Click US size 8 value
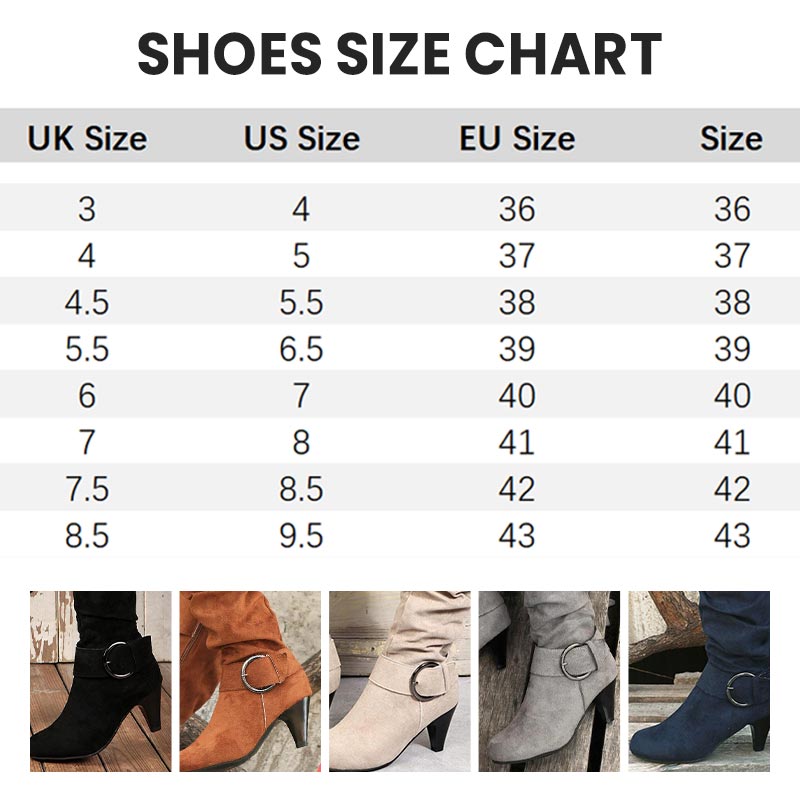Image resolution: width=800 pixels, height=800 pixels. 301,442
